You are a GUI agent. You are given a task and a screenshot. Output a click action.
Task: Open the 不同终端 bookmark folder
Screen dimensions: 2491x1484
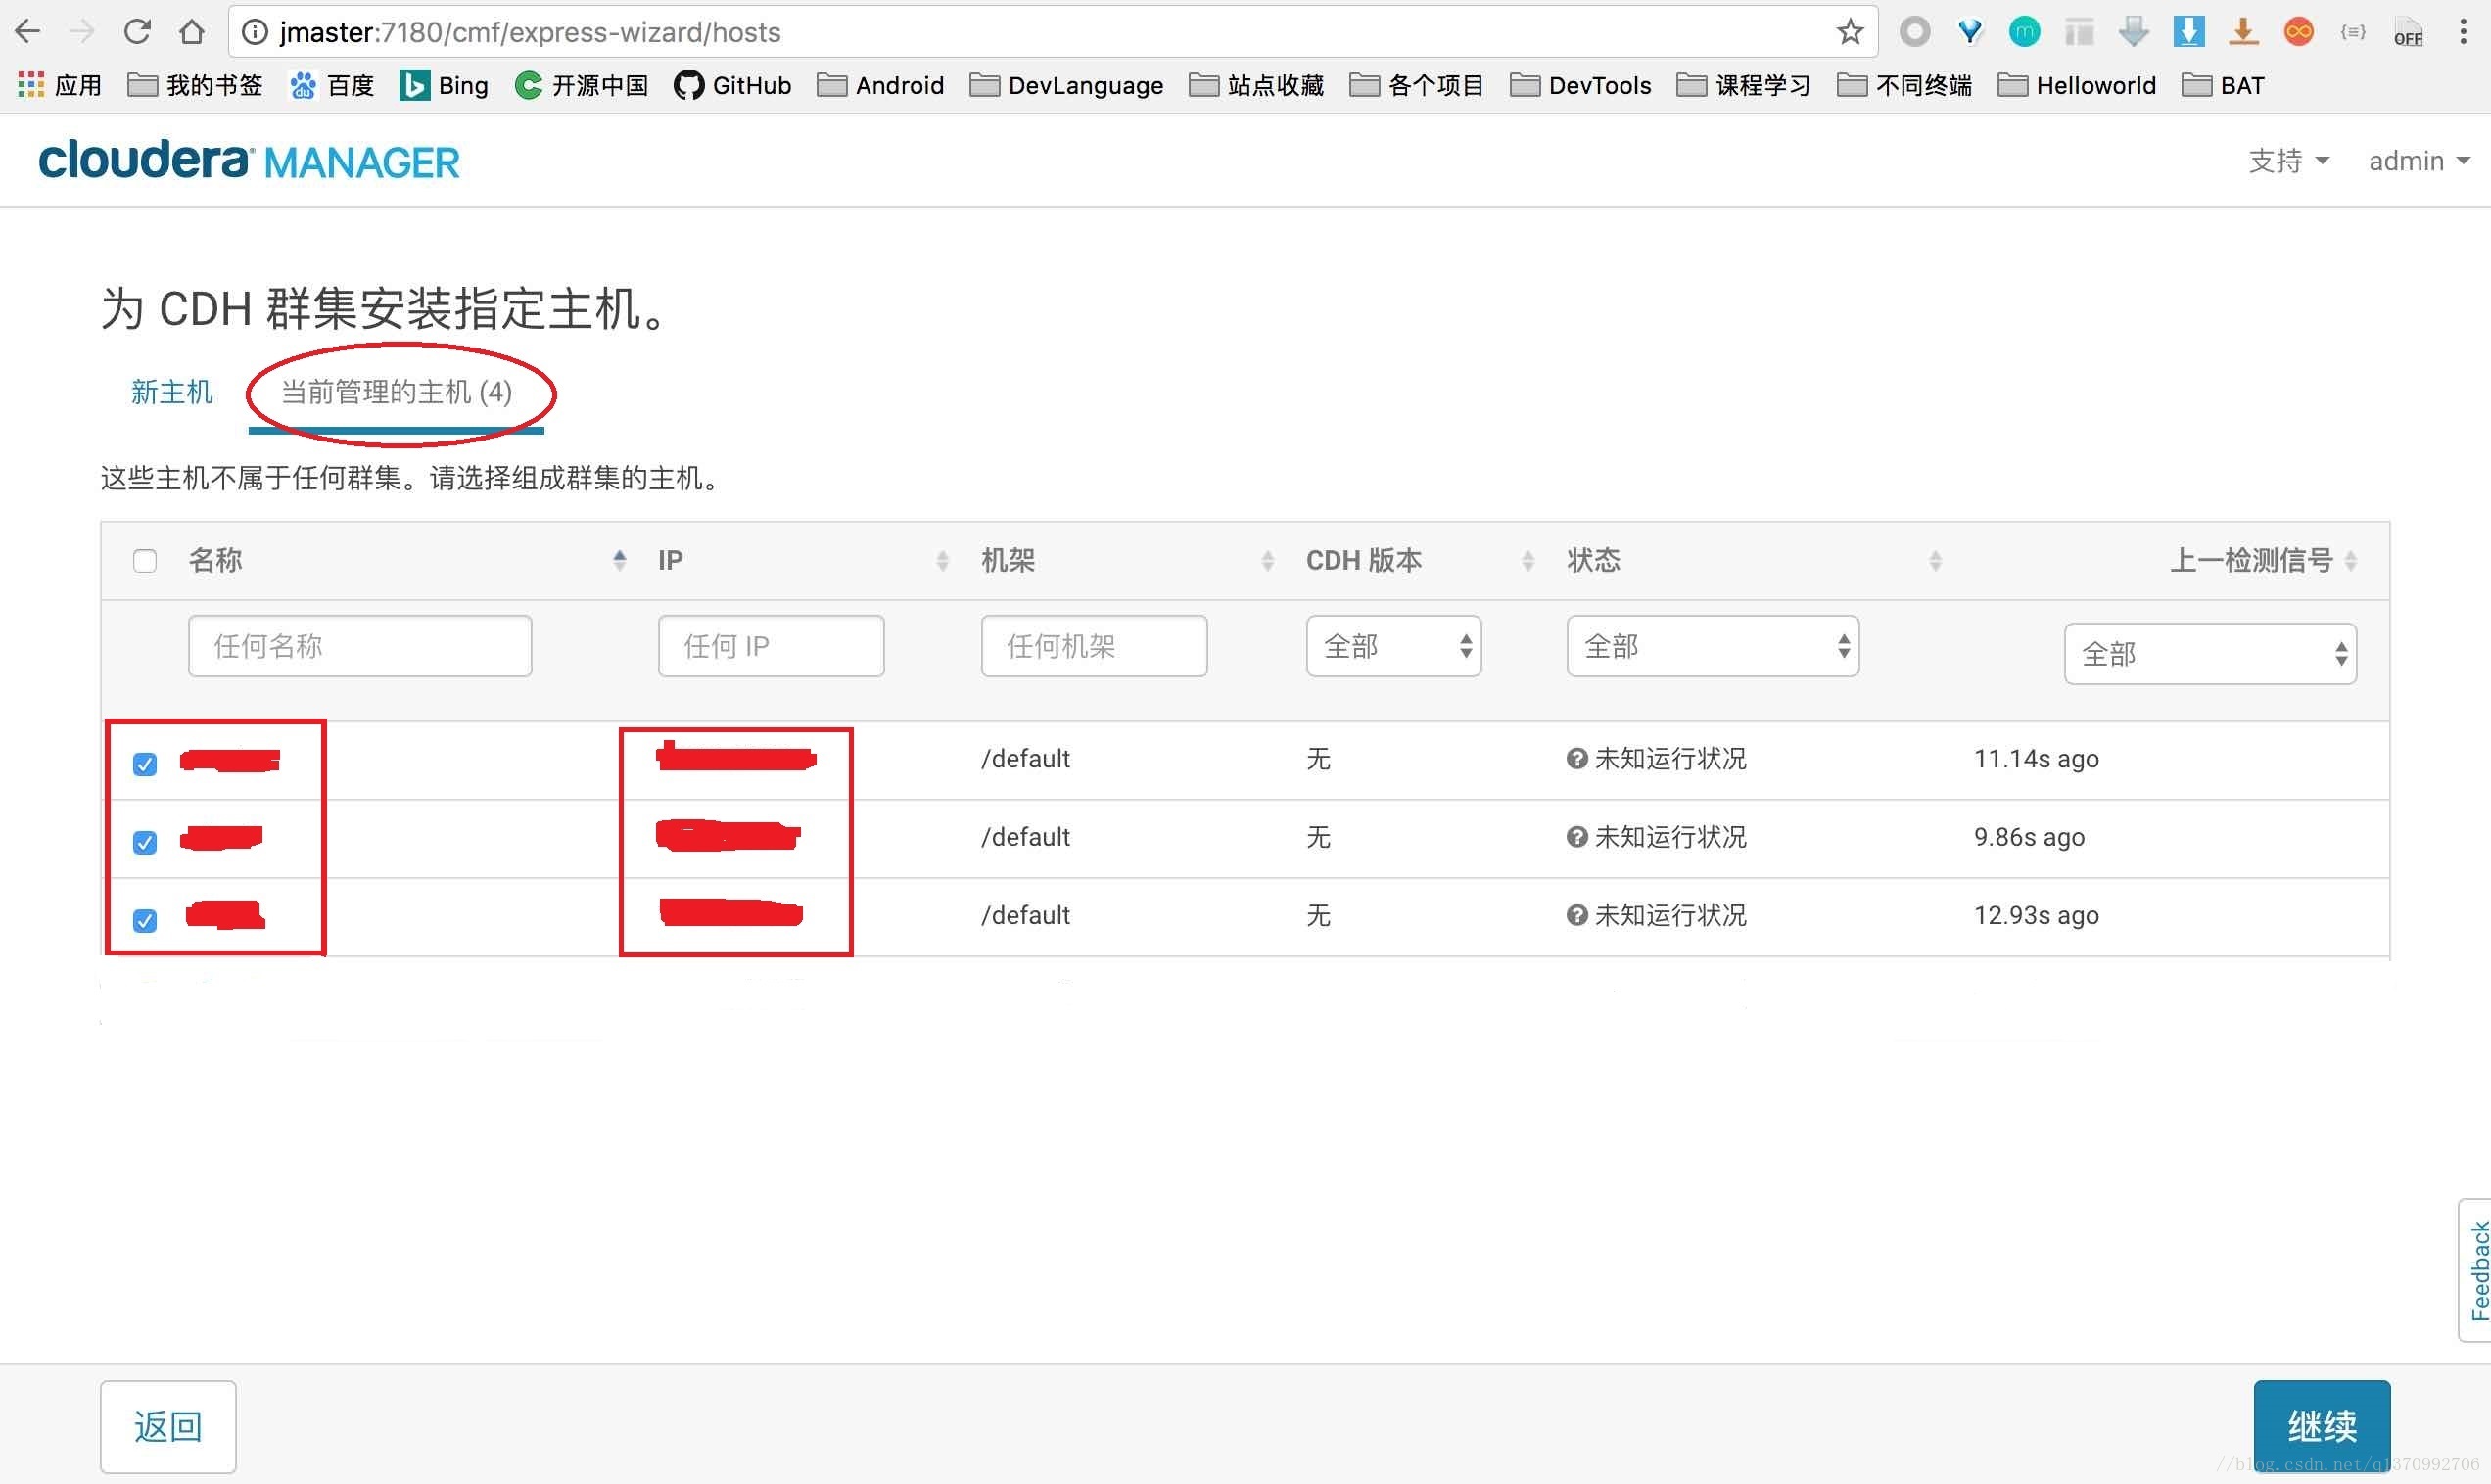(1905, 85)
